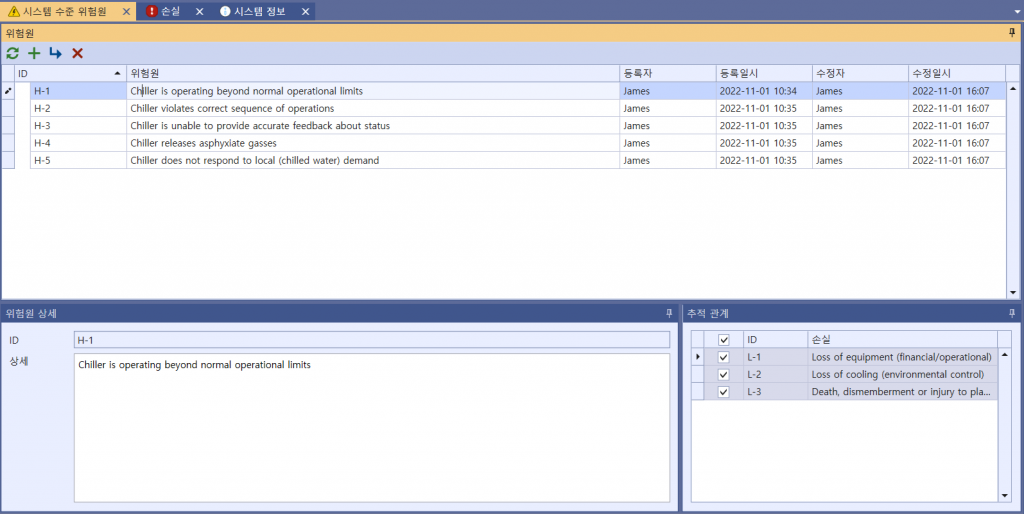
Task: Open the tab list dropdown arrow in the tab bar
Action: (1017, 12)
